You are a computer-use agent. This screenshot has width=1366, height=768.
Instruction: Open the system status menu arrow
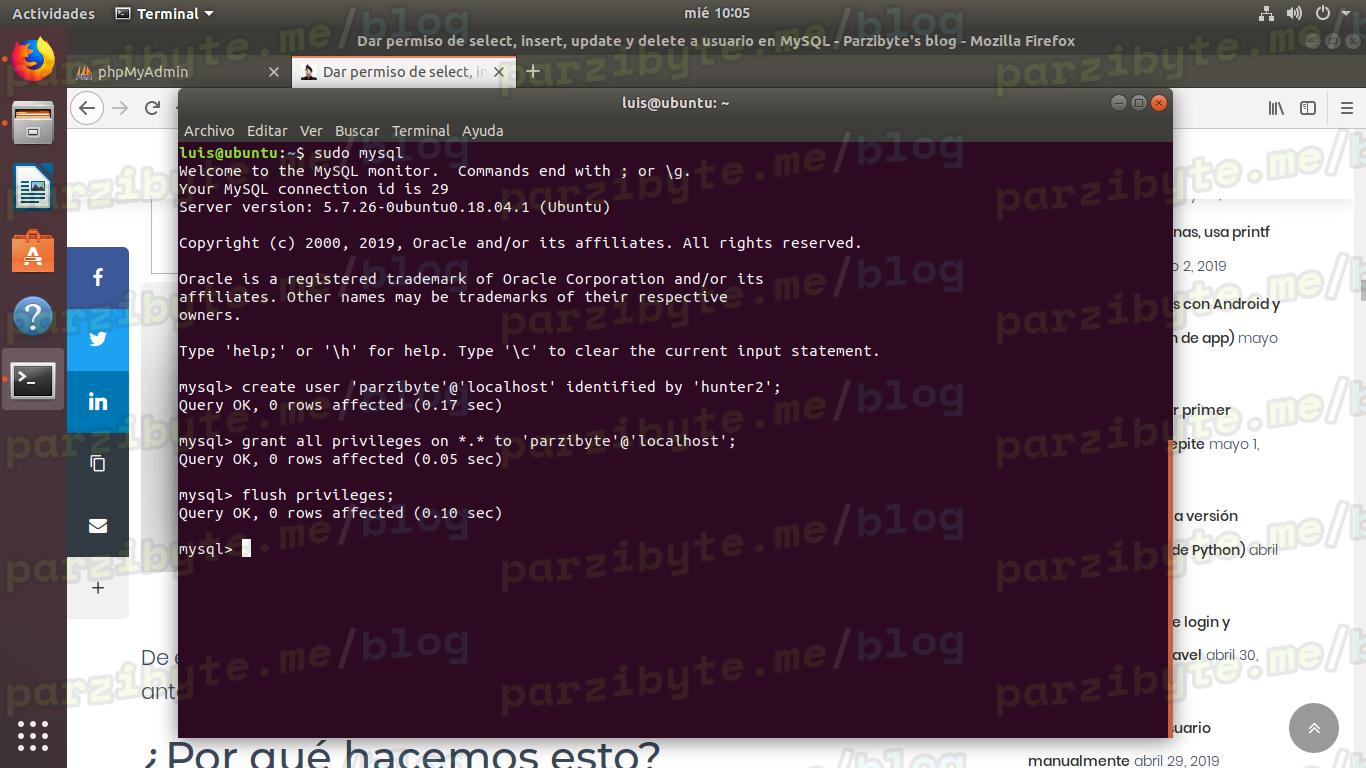pyautogui.click(x=1348, y=13)
